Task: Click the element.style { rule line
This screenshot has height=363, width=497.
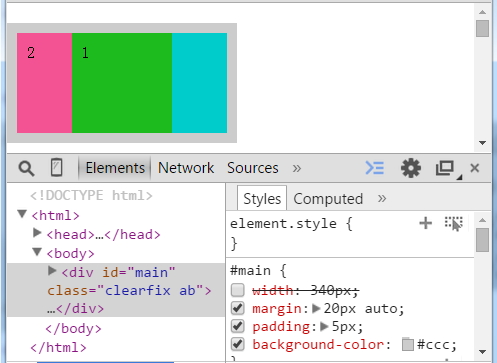Action: 291,224
